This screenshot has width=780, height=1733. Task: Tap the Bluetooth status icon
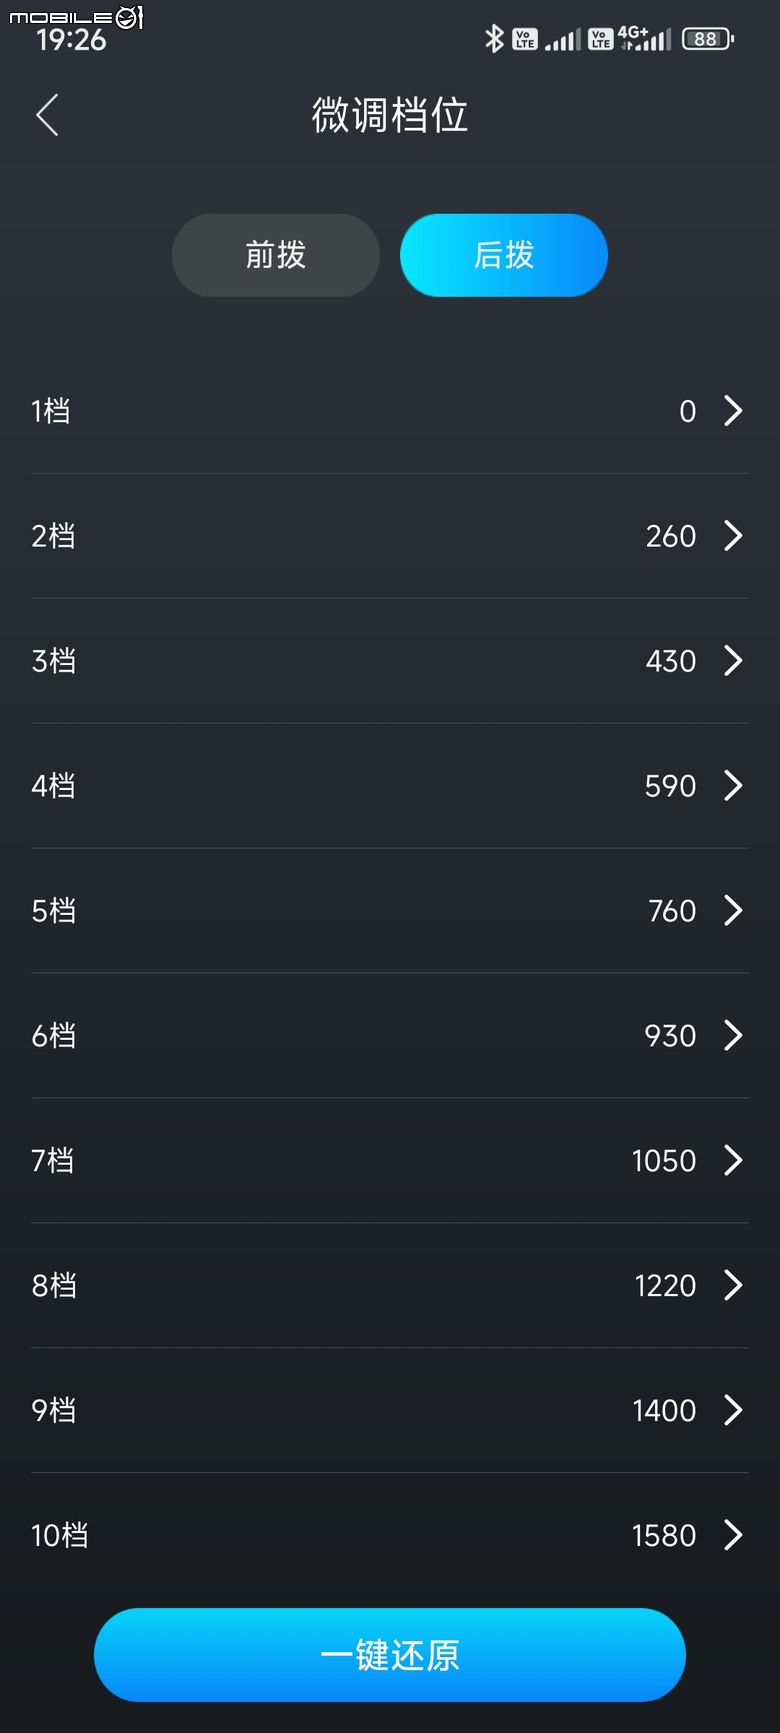[494, 39]
